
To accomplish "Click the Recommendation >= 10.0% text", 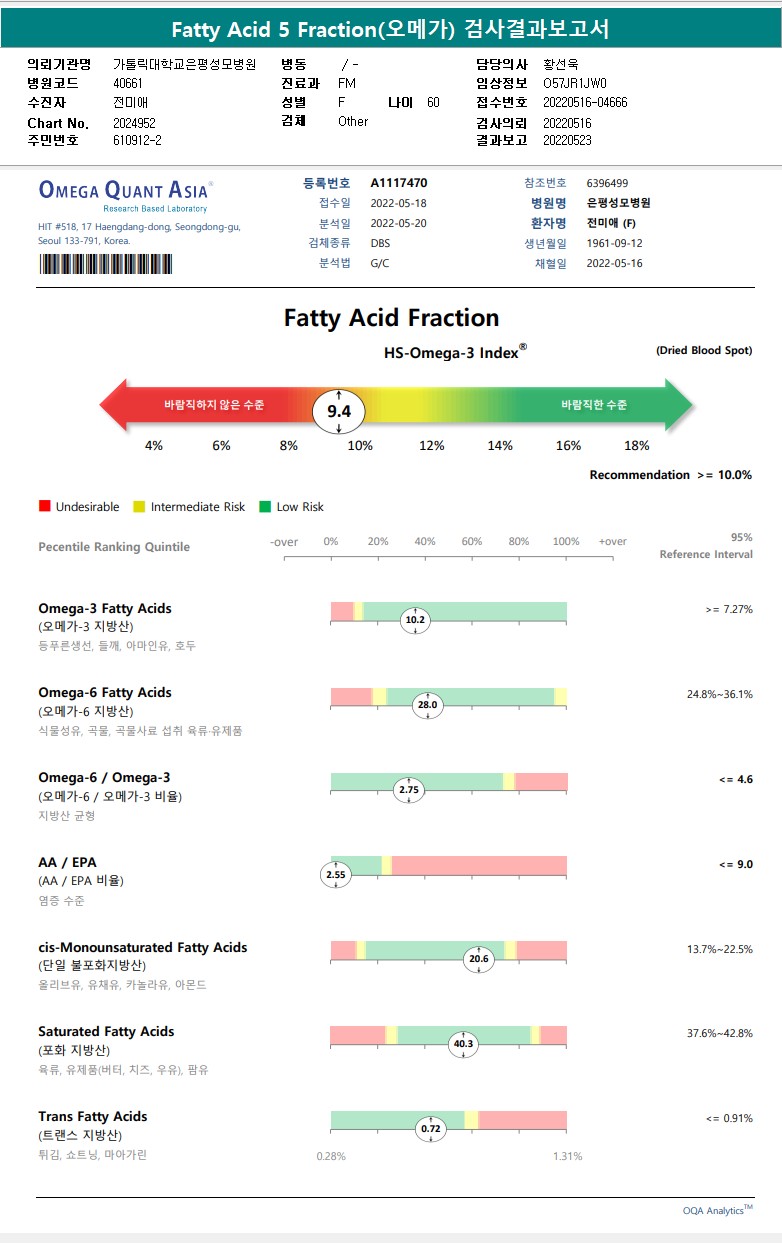I will click(x=670, y=475).
